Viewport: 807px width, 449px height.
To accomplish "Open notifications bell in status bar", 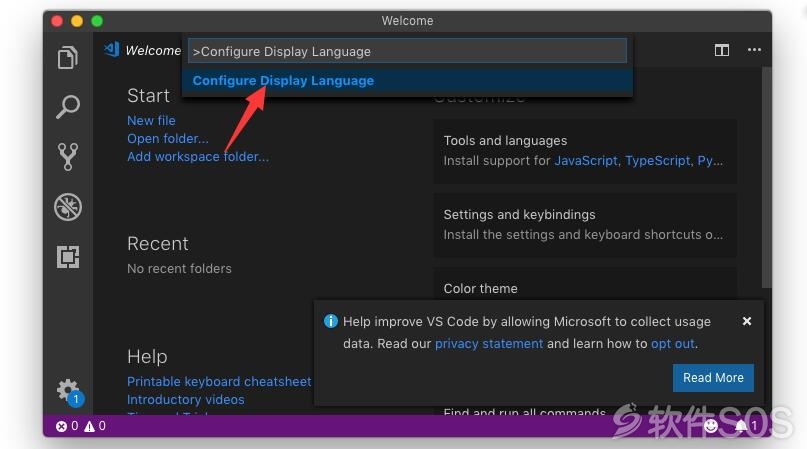I will (746, 426).
